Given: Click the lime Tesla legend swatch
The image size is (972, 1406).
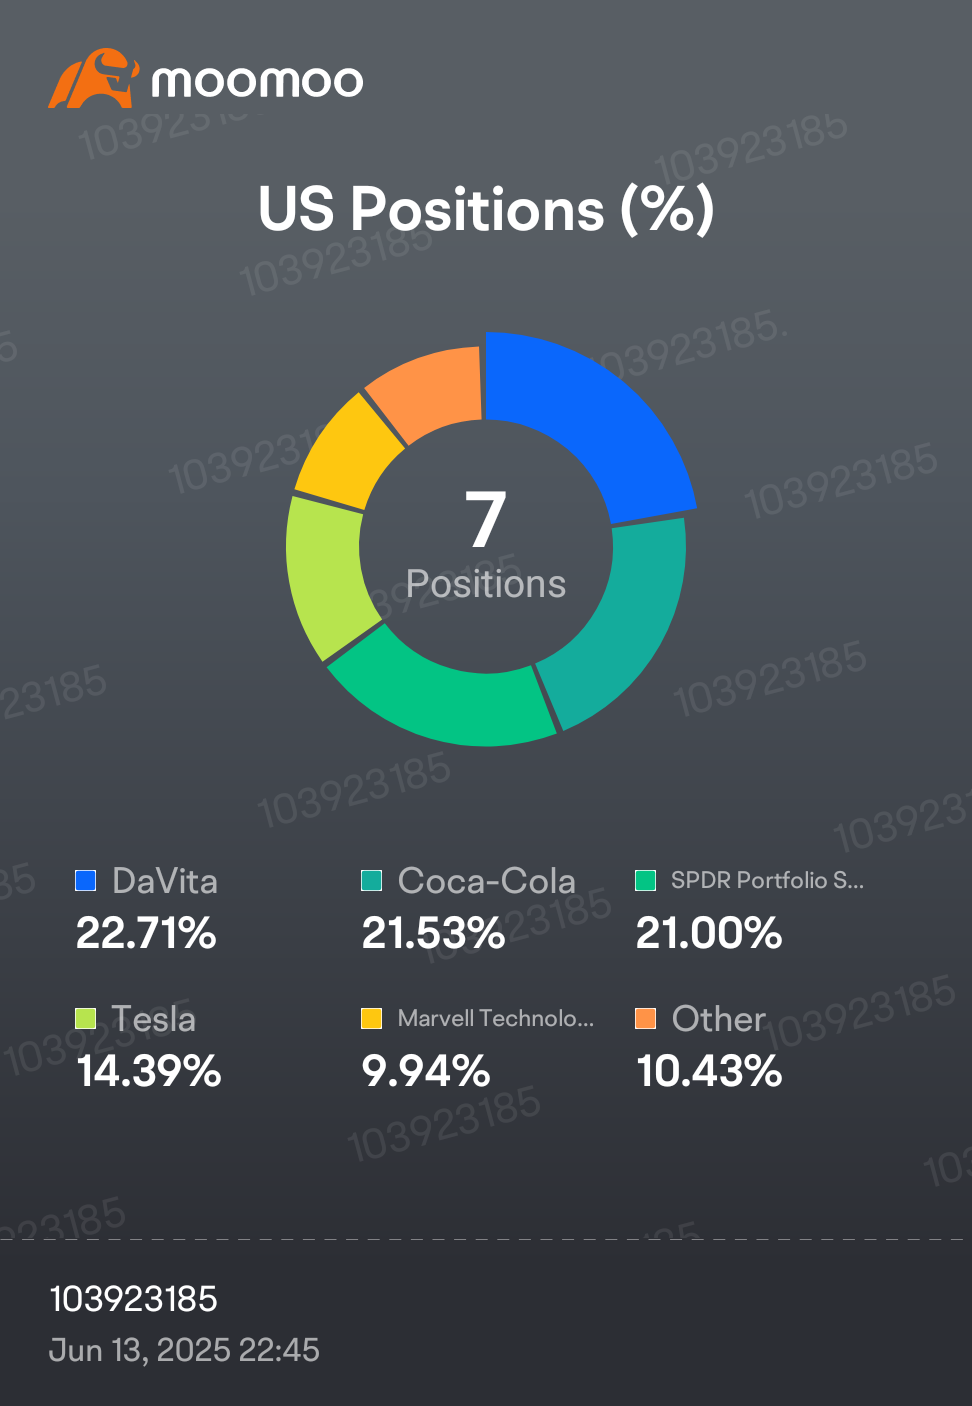Looking at the screenshot, I should pyautogui.click(x=86, y=1018).
